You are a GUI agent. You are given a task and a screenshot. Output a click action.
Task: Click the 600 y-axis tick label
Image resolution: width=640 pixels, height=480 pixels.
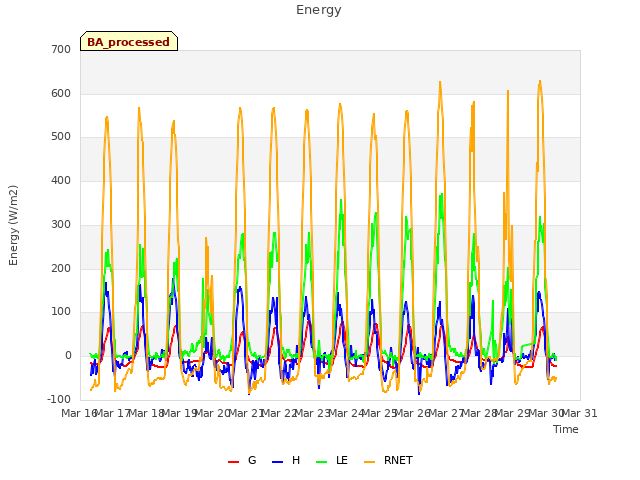[61, 93]
